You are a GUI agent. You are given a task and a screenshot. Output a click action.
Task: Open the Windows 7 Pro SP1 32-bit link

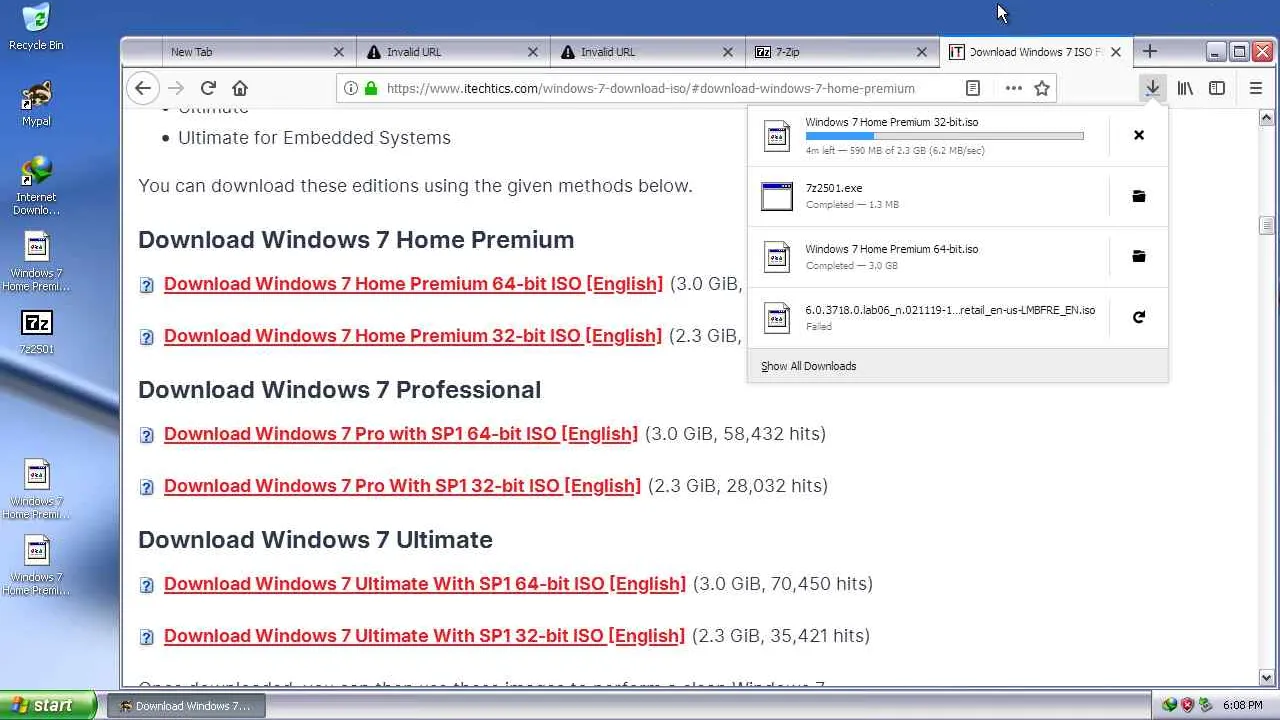click(402, 486)
